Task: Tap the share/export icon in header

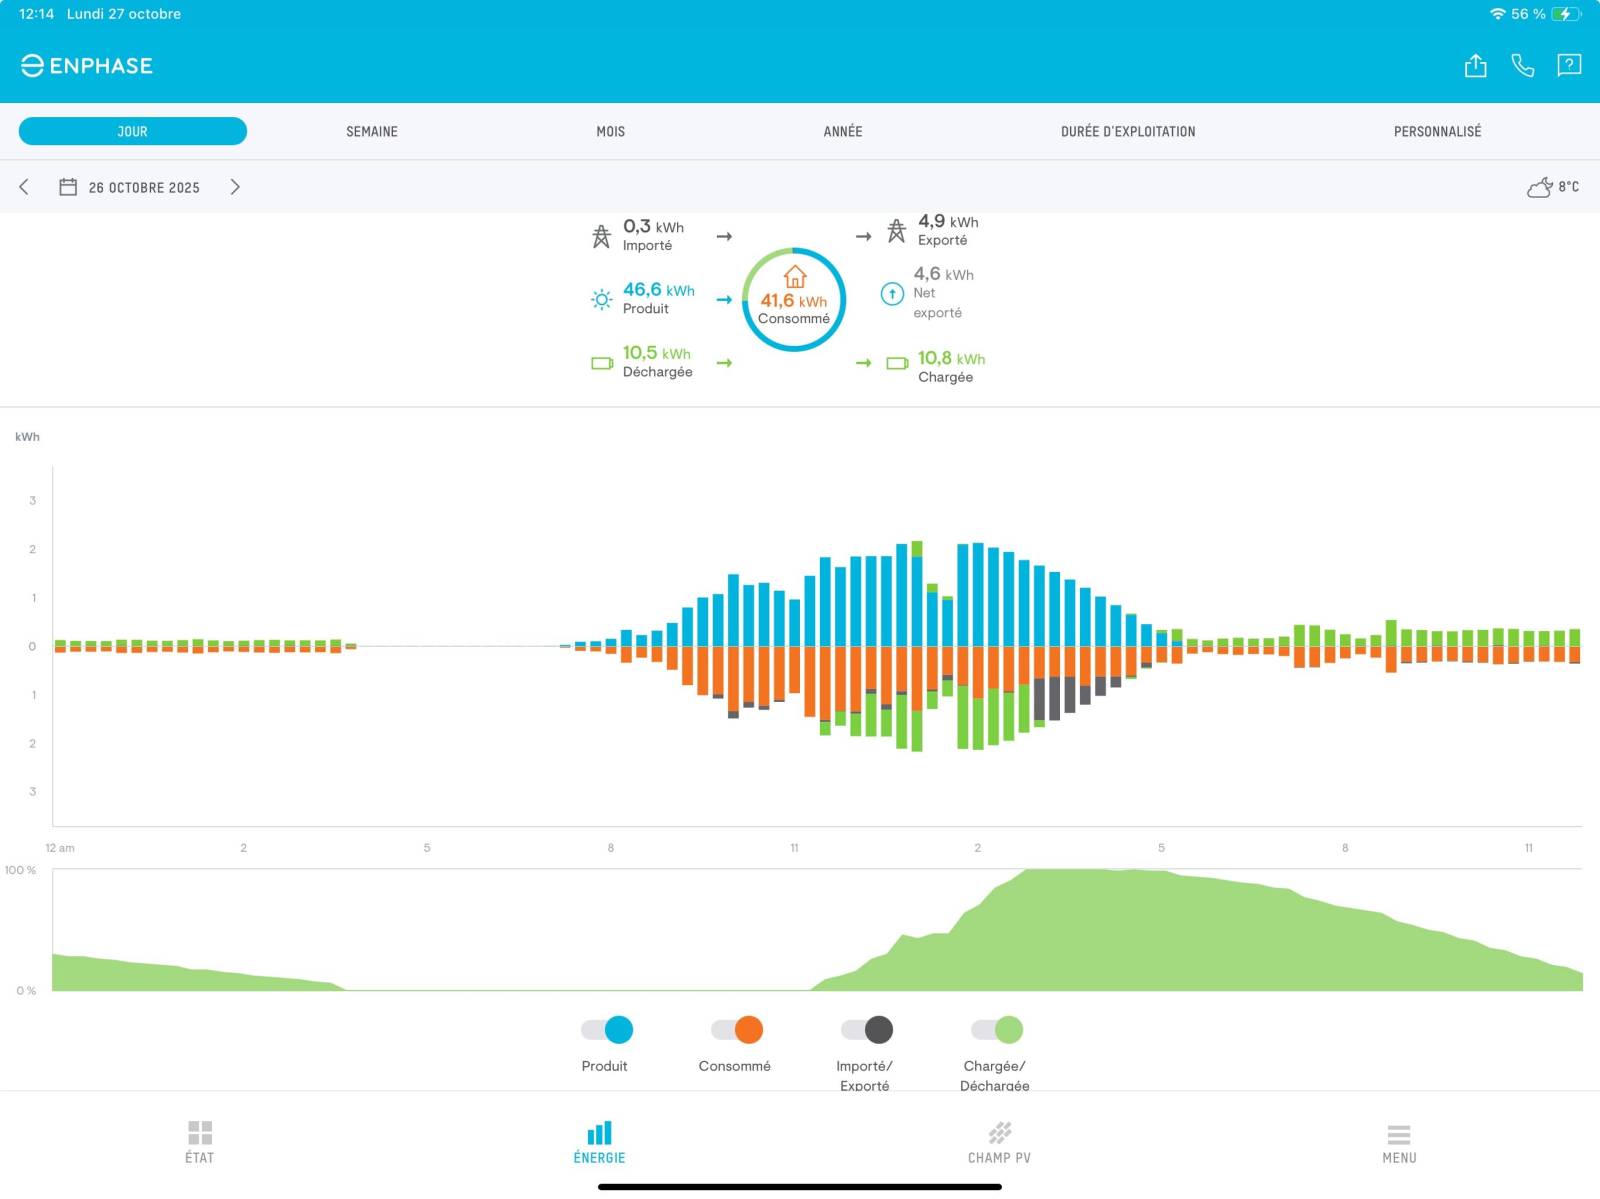Action: (1475, 66)
